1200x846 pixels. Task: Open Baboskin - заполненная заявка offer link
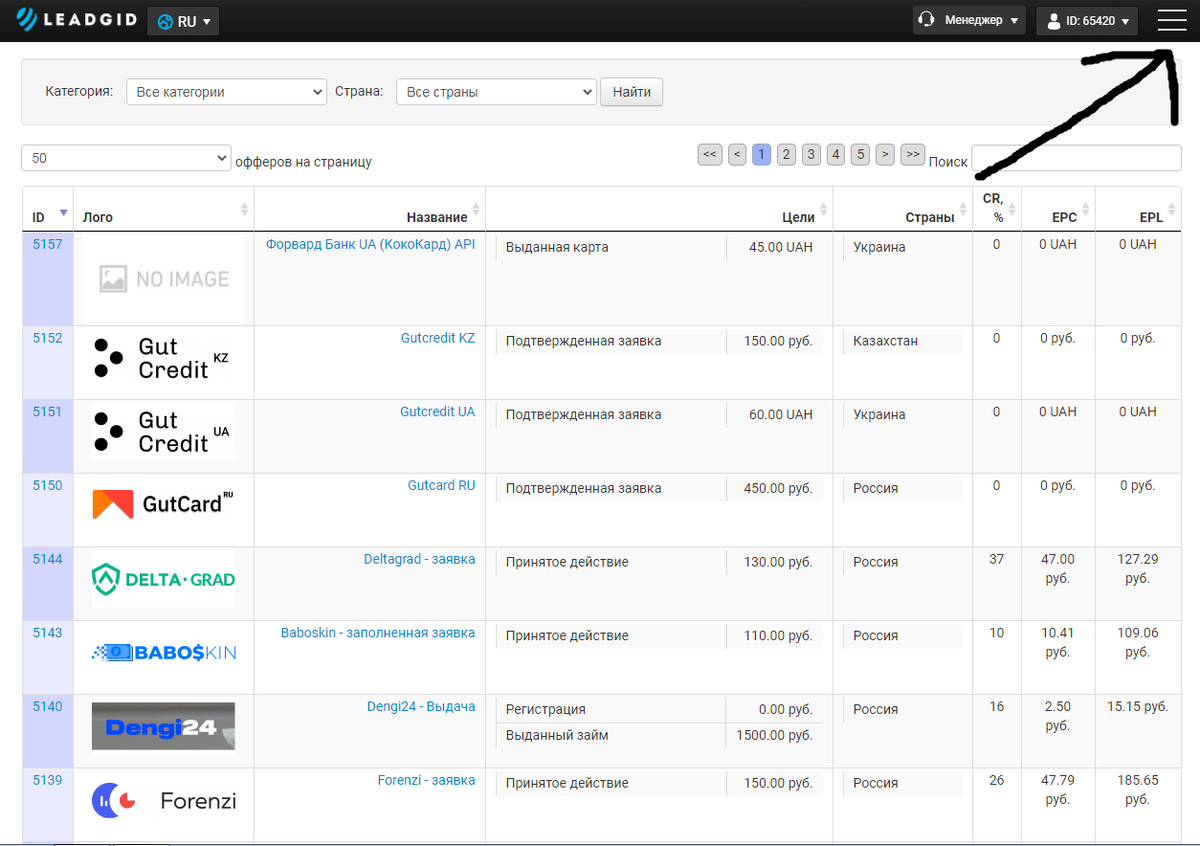click(x=378, y=633)
